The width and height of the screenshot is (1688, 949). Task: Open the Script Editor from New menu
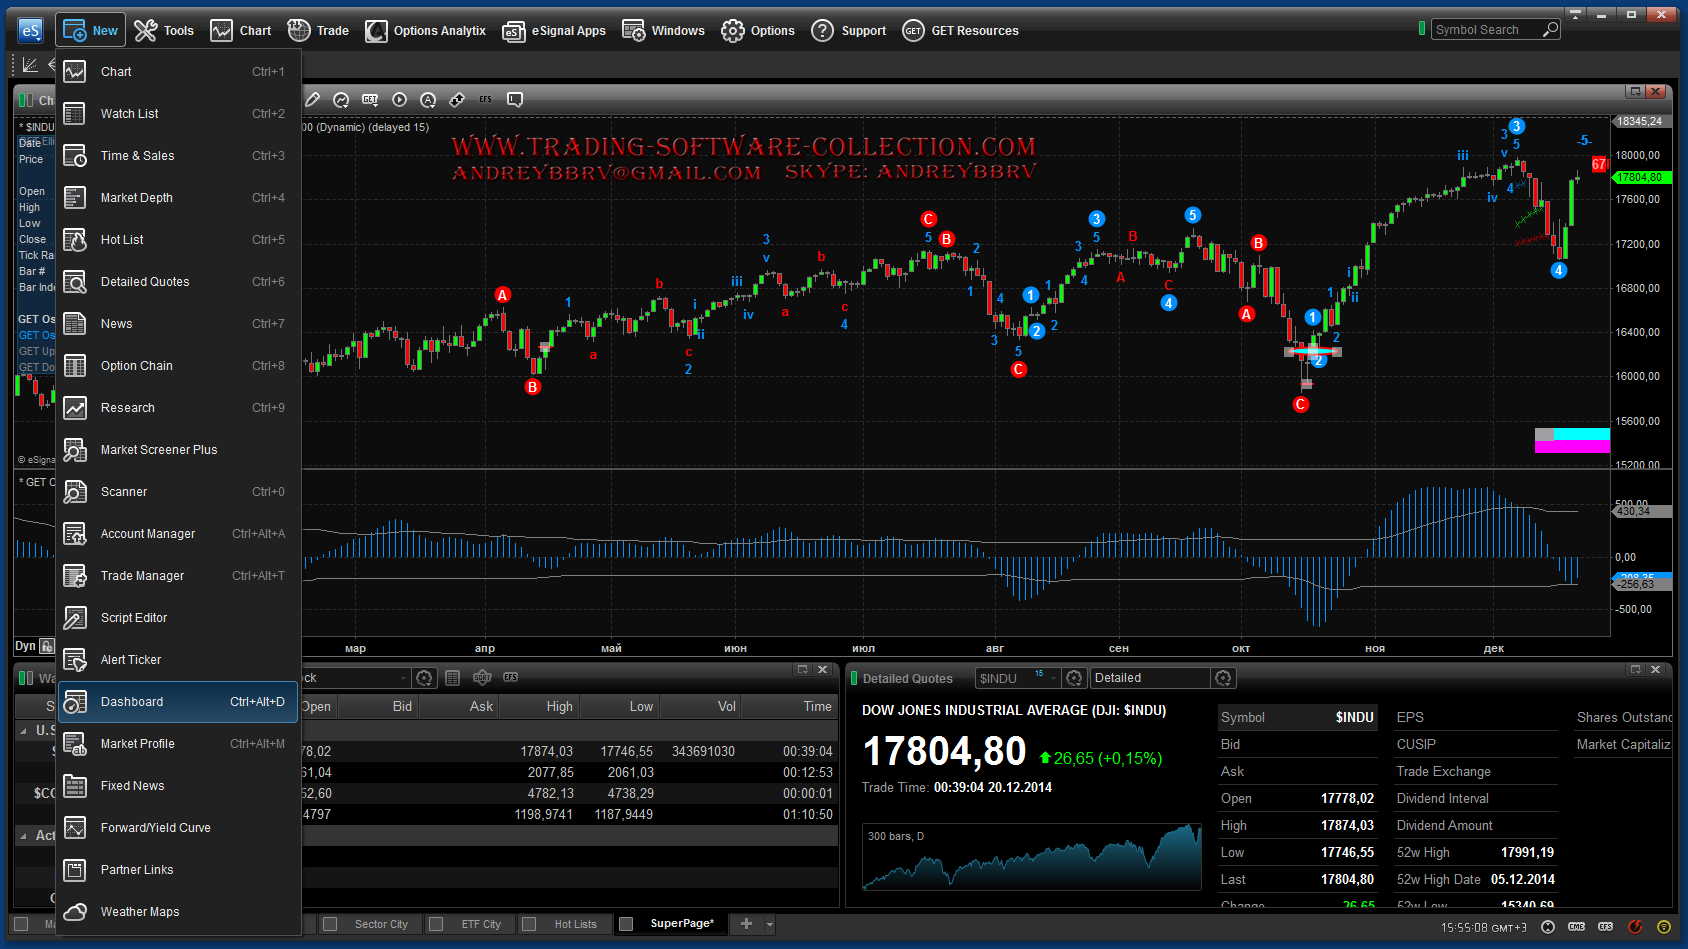134,618
